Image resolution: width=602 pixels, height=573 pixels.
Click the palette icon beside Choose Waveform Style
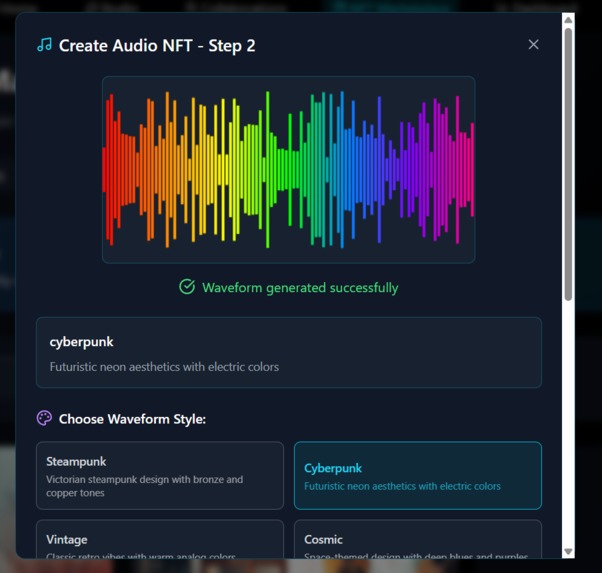[44, 418]
